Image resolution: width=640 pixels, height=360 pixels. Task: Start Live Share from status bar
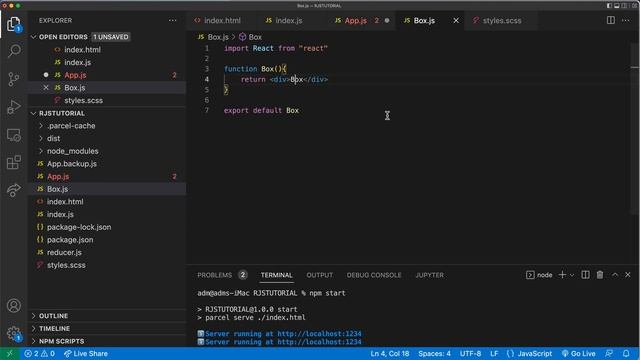pyautogui.click(x=86, y=354)
